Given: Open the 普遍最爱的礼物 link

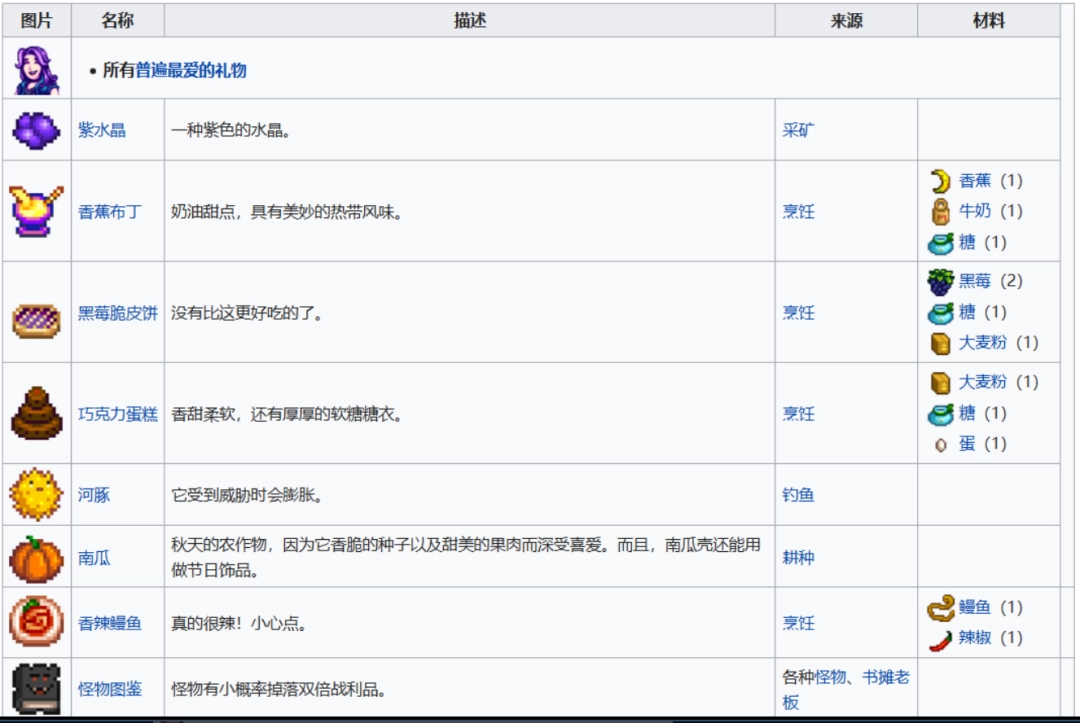Looking at the screenshot, I should click(x=191, y=70).
